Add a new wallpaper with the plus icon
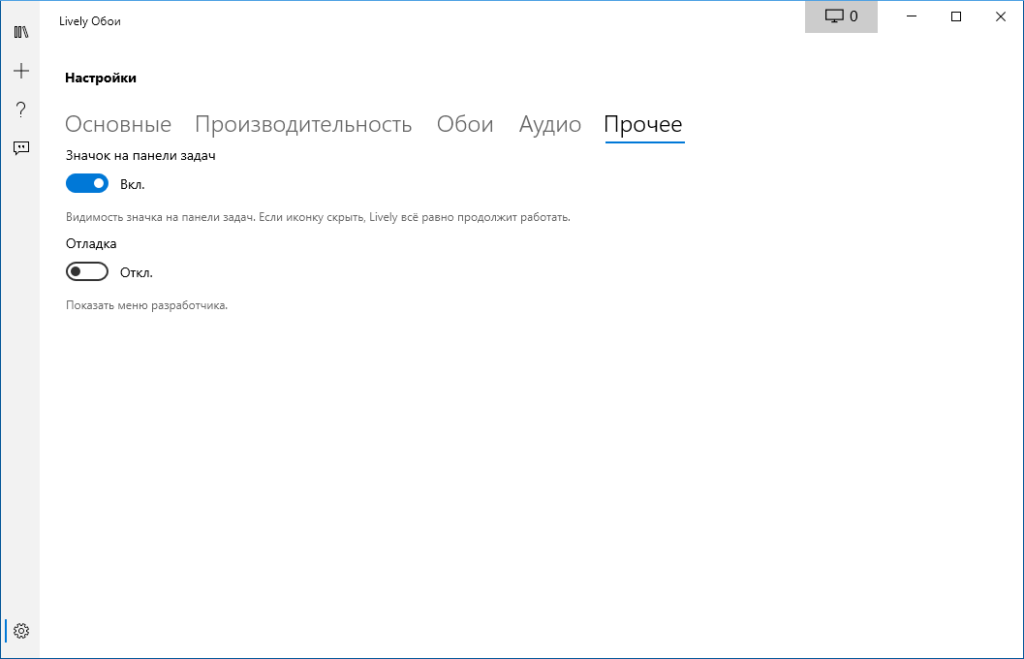Image resolution: width=1024 pixels, height=659 pixels. click(21, 70)
